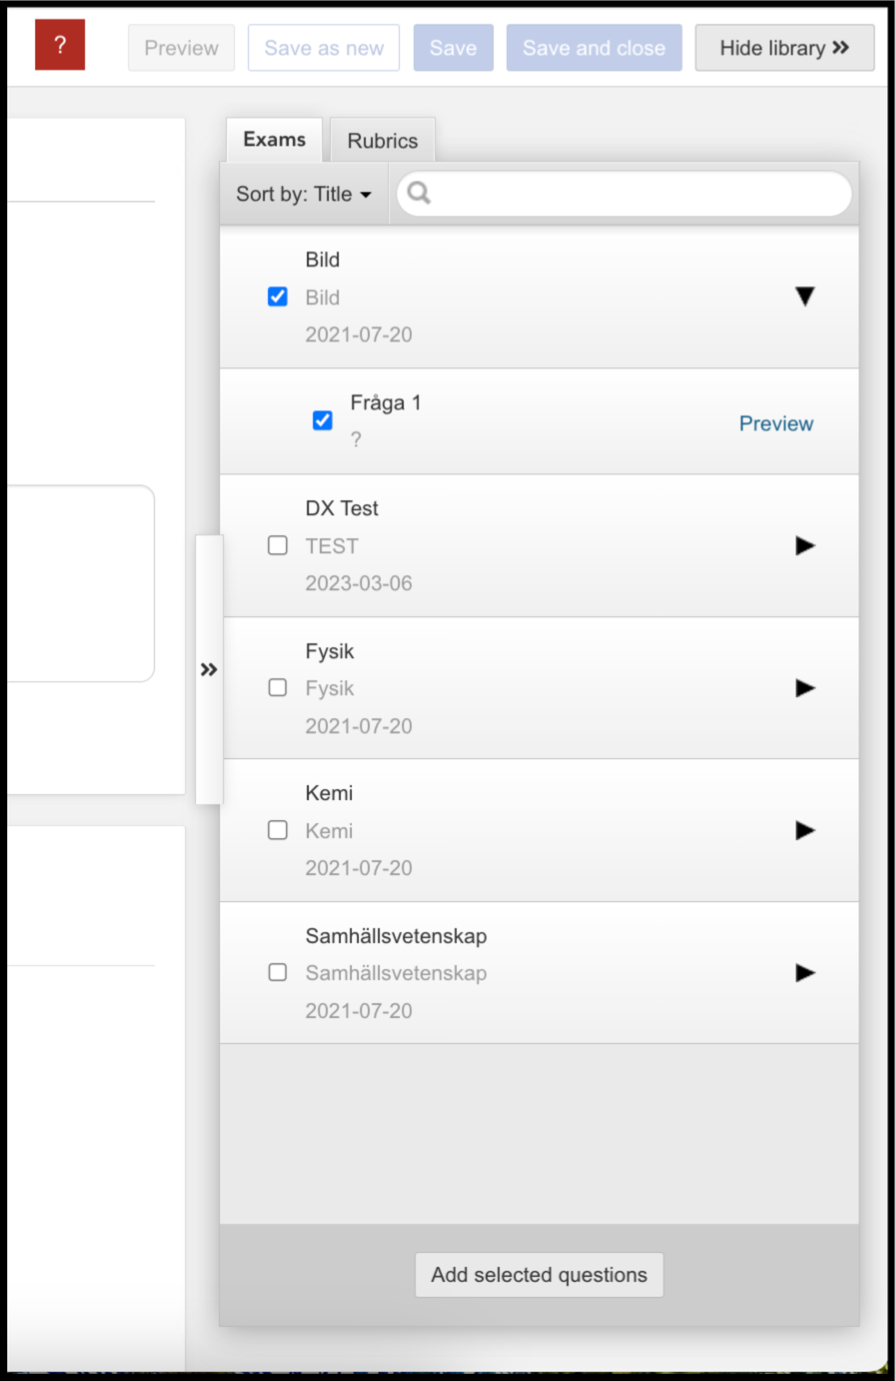Click the Add selected questions button

(x=539, y=1275)
